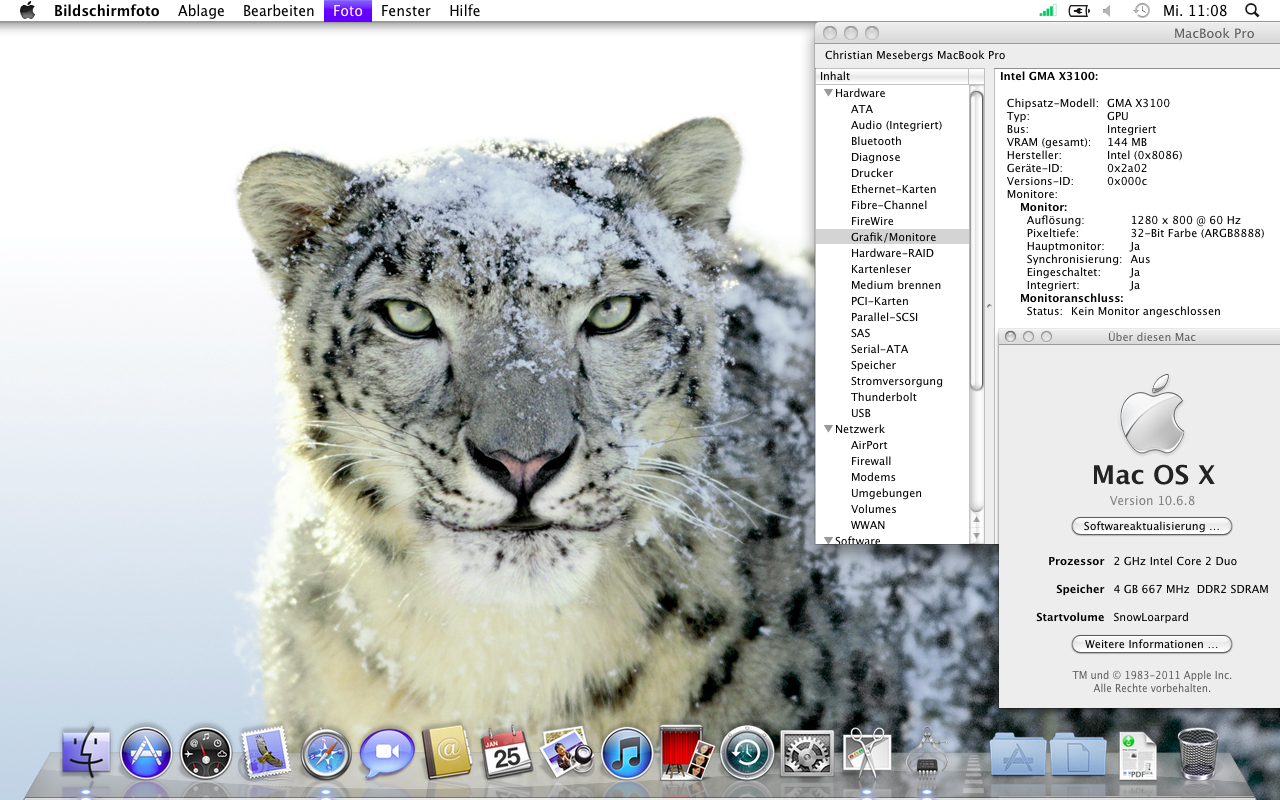Open Photo Booth in the dock
The height and width of the screenshot is (800, 1280).
(687, 753)
